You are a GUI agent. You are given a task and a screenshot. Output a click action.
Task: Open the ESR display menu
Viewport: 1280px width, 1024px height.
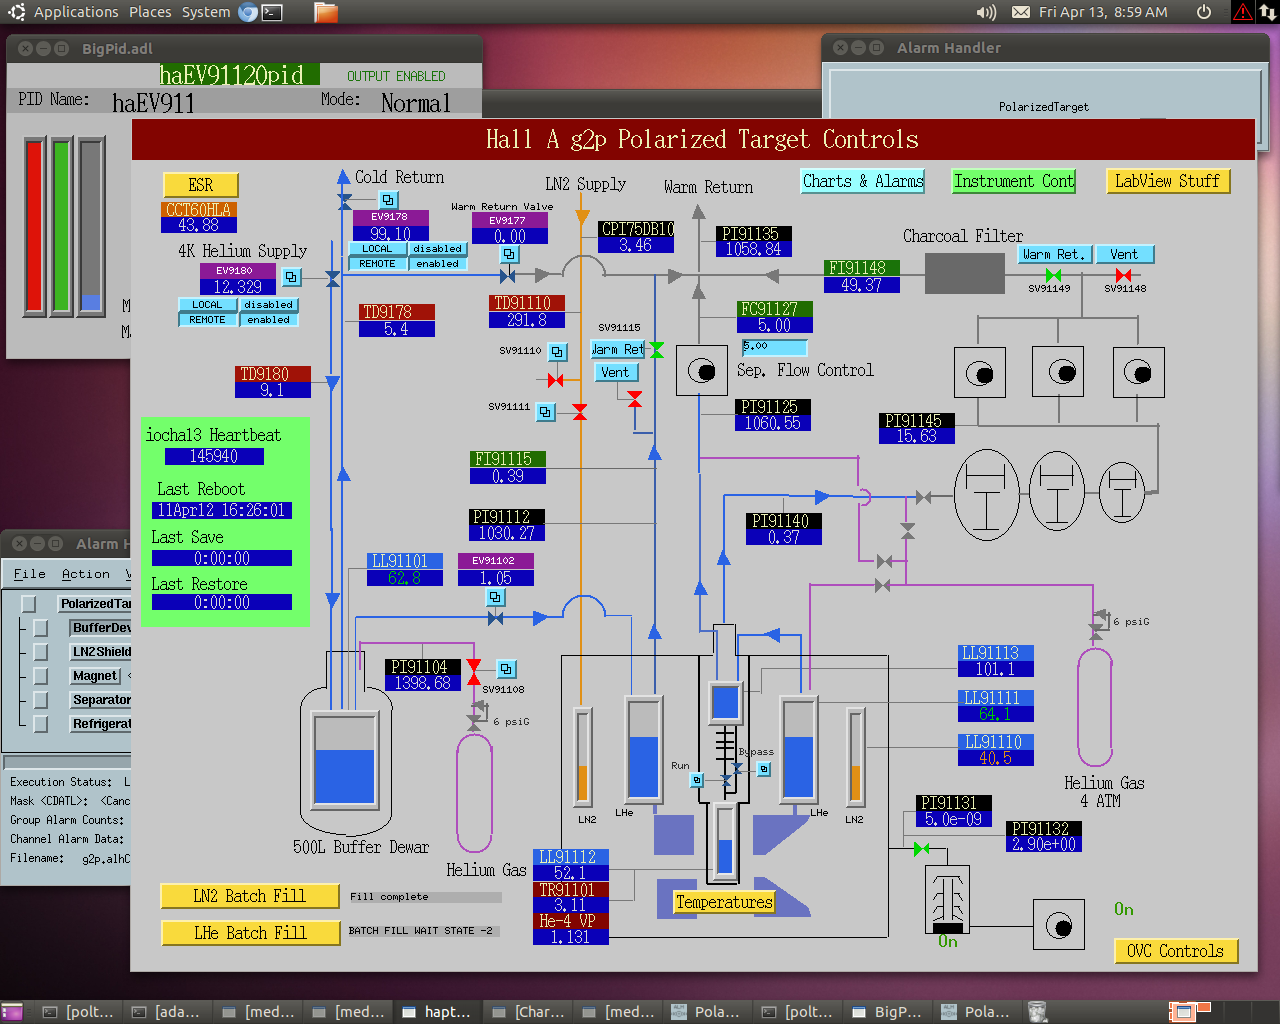pos(201,185)
